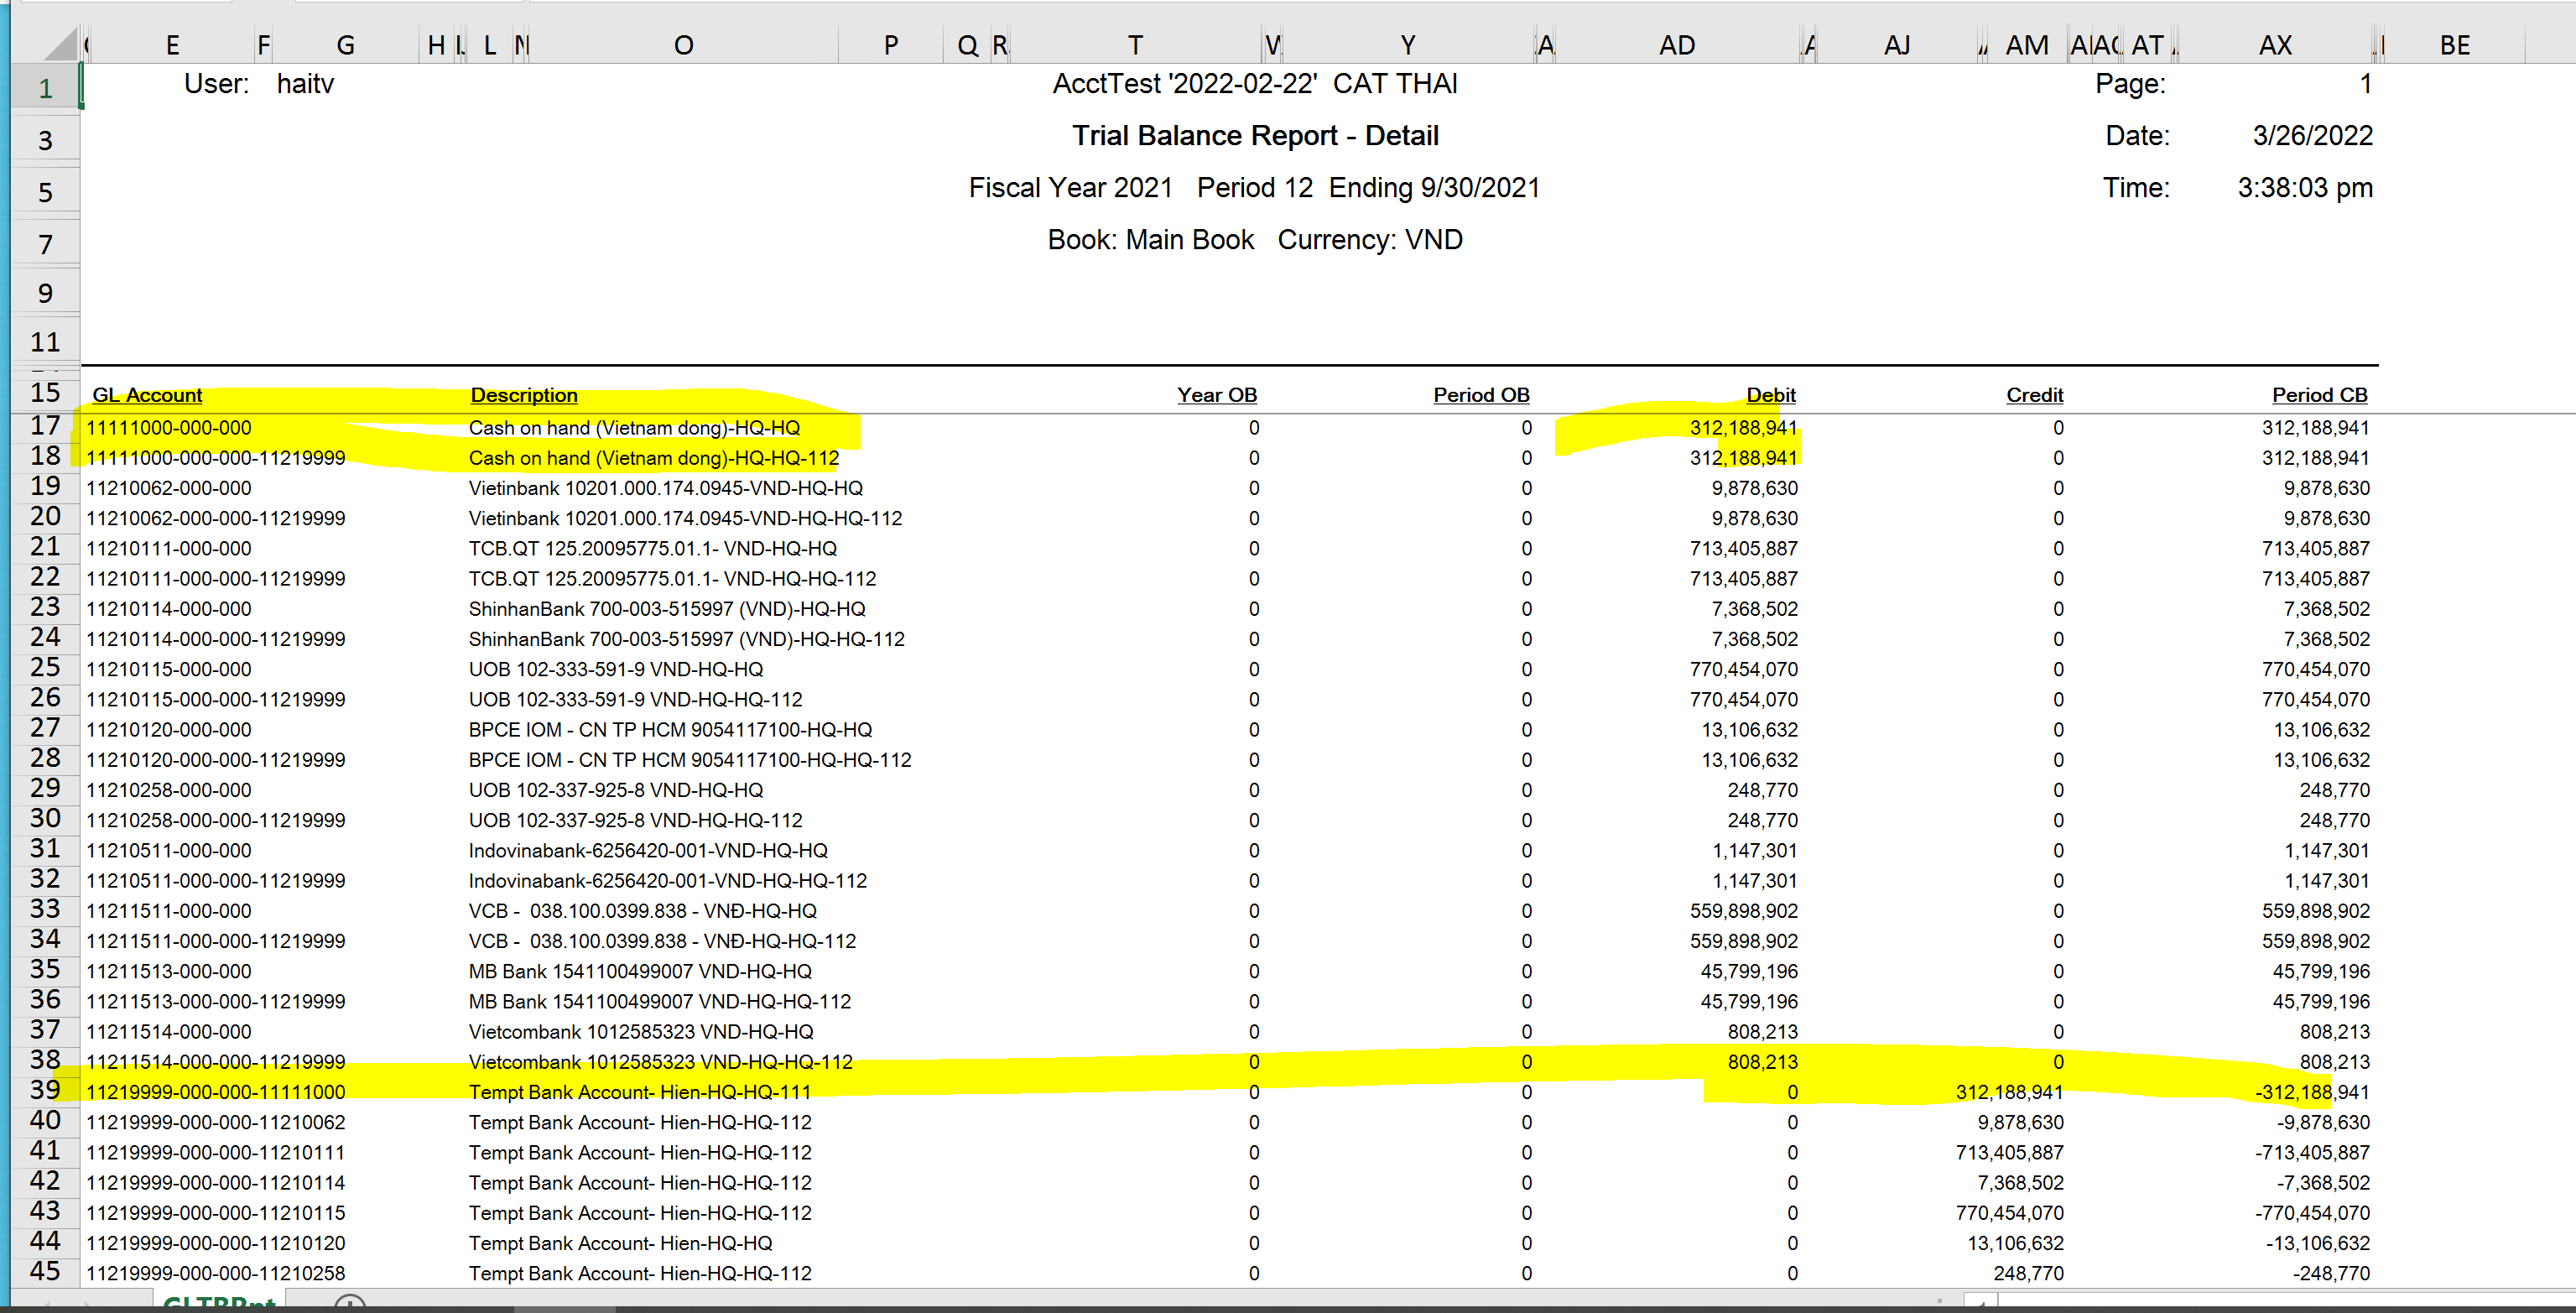Select column G header

click(345, 45)
